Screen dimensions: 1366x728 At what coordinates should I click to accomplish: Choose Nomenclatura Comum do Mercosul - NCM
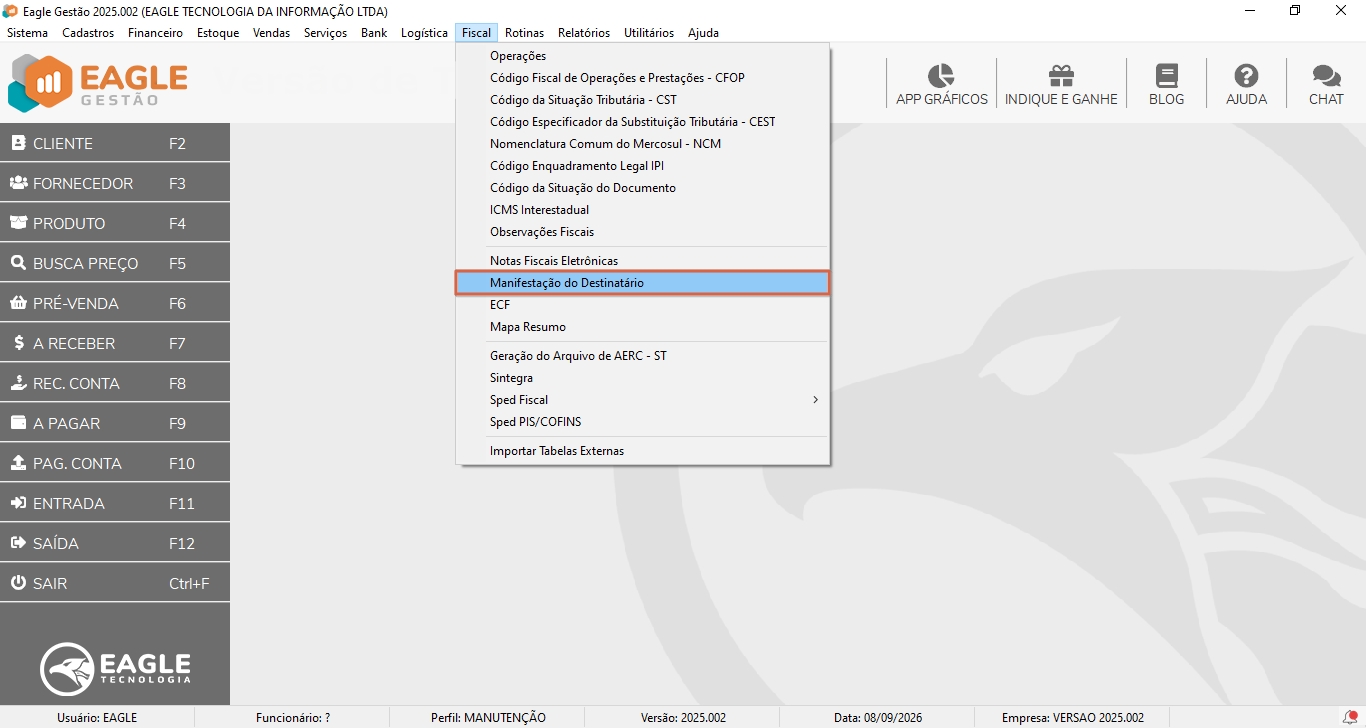642,144
